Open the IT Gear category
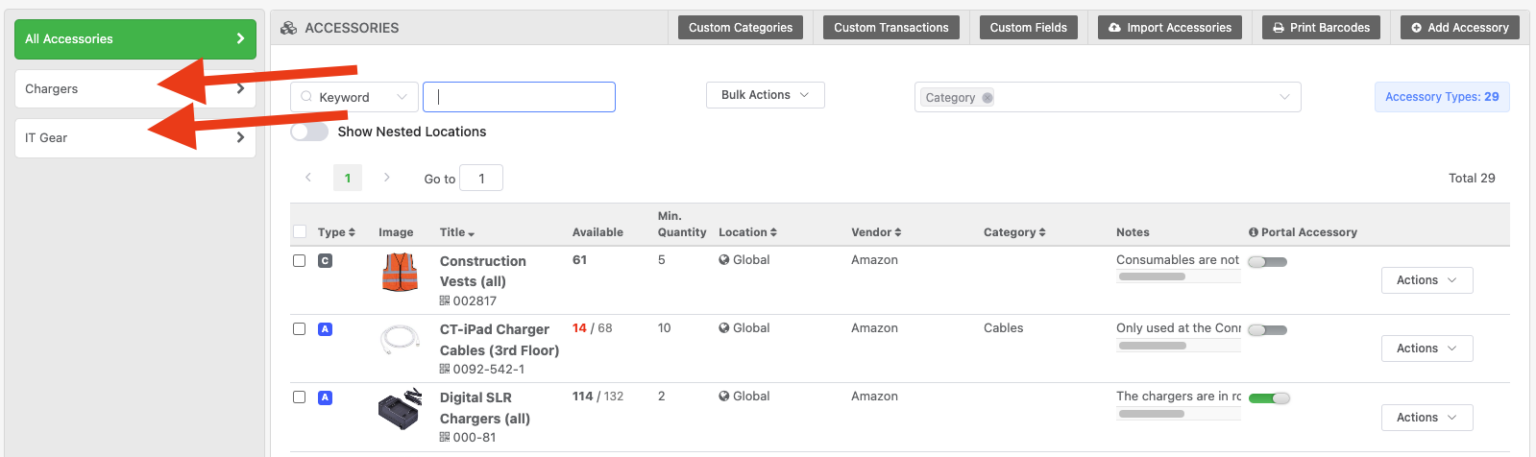 click(135, 138)
